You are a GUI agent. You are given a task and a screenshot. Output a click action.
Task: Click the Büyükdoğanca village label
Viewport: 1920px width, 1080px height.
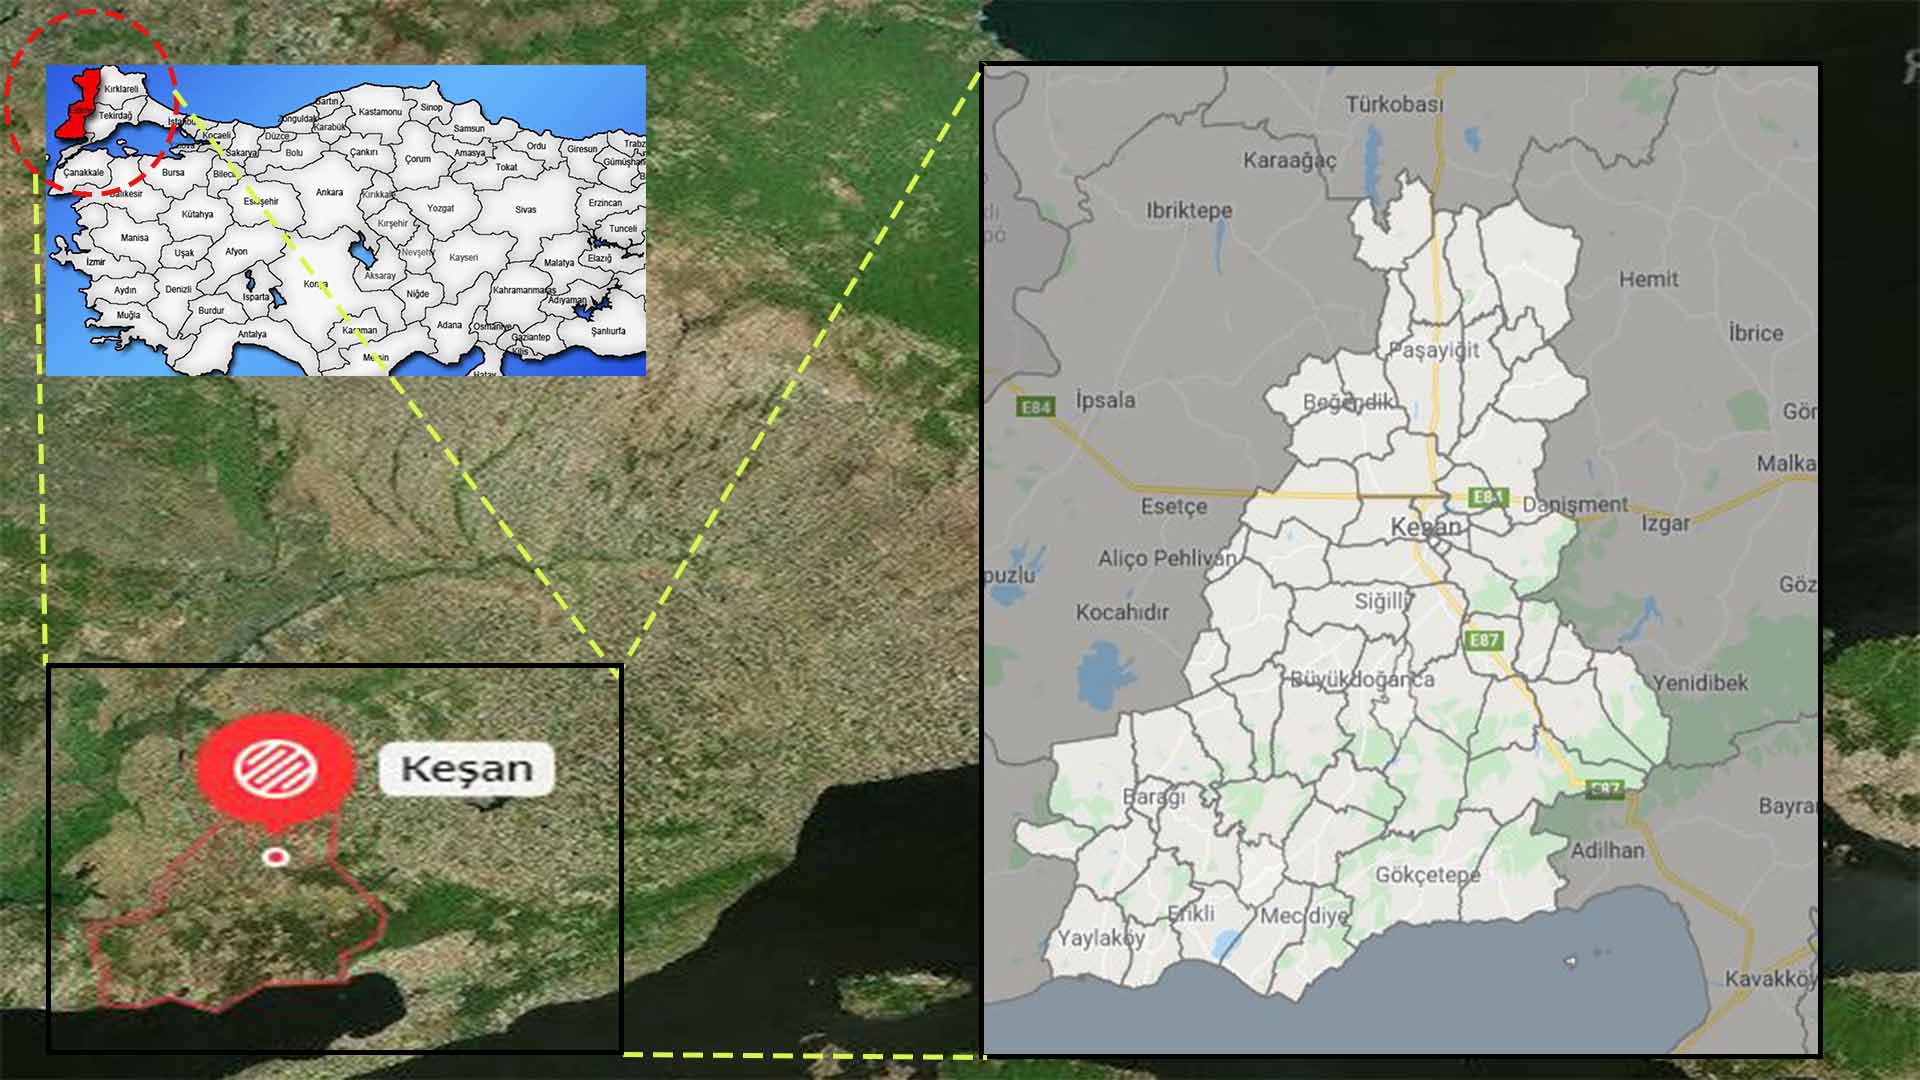(1362, 680)
